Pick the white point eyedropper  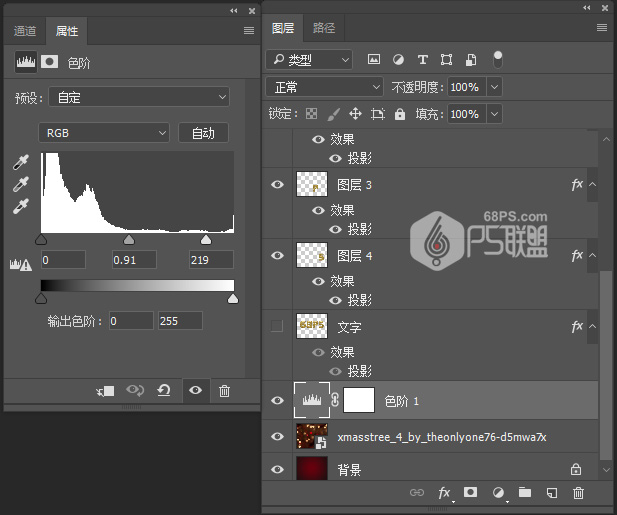21,206
